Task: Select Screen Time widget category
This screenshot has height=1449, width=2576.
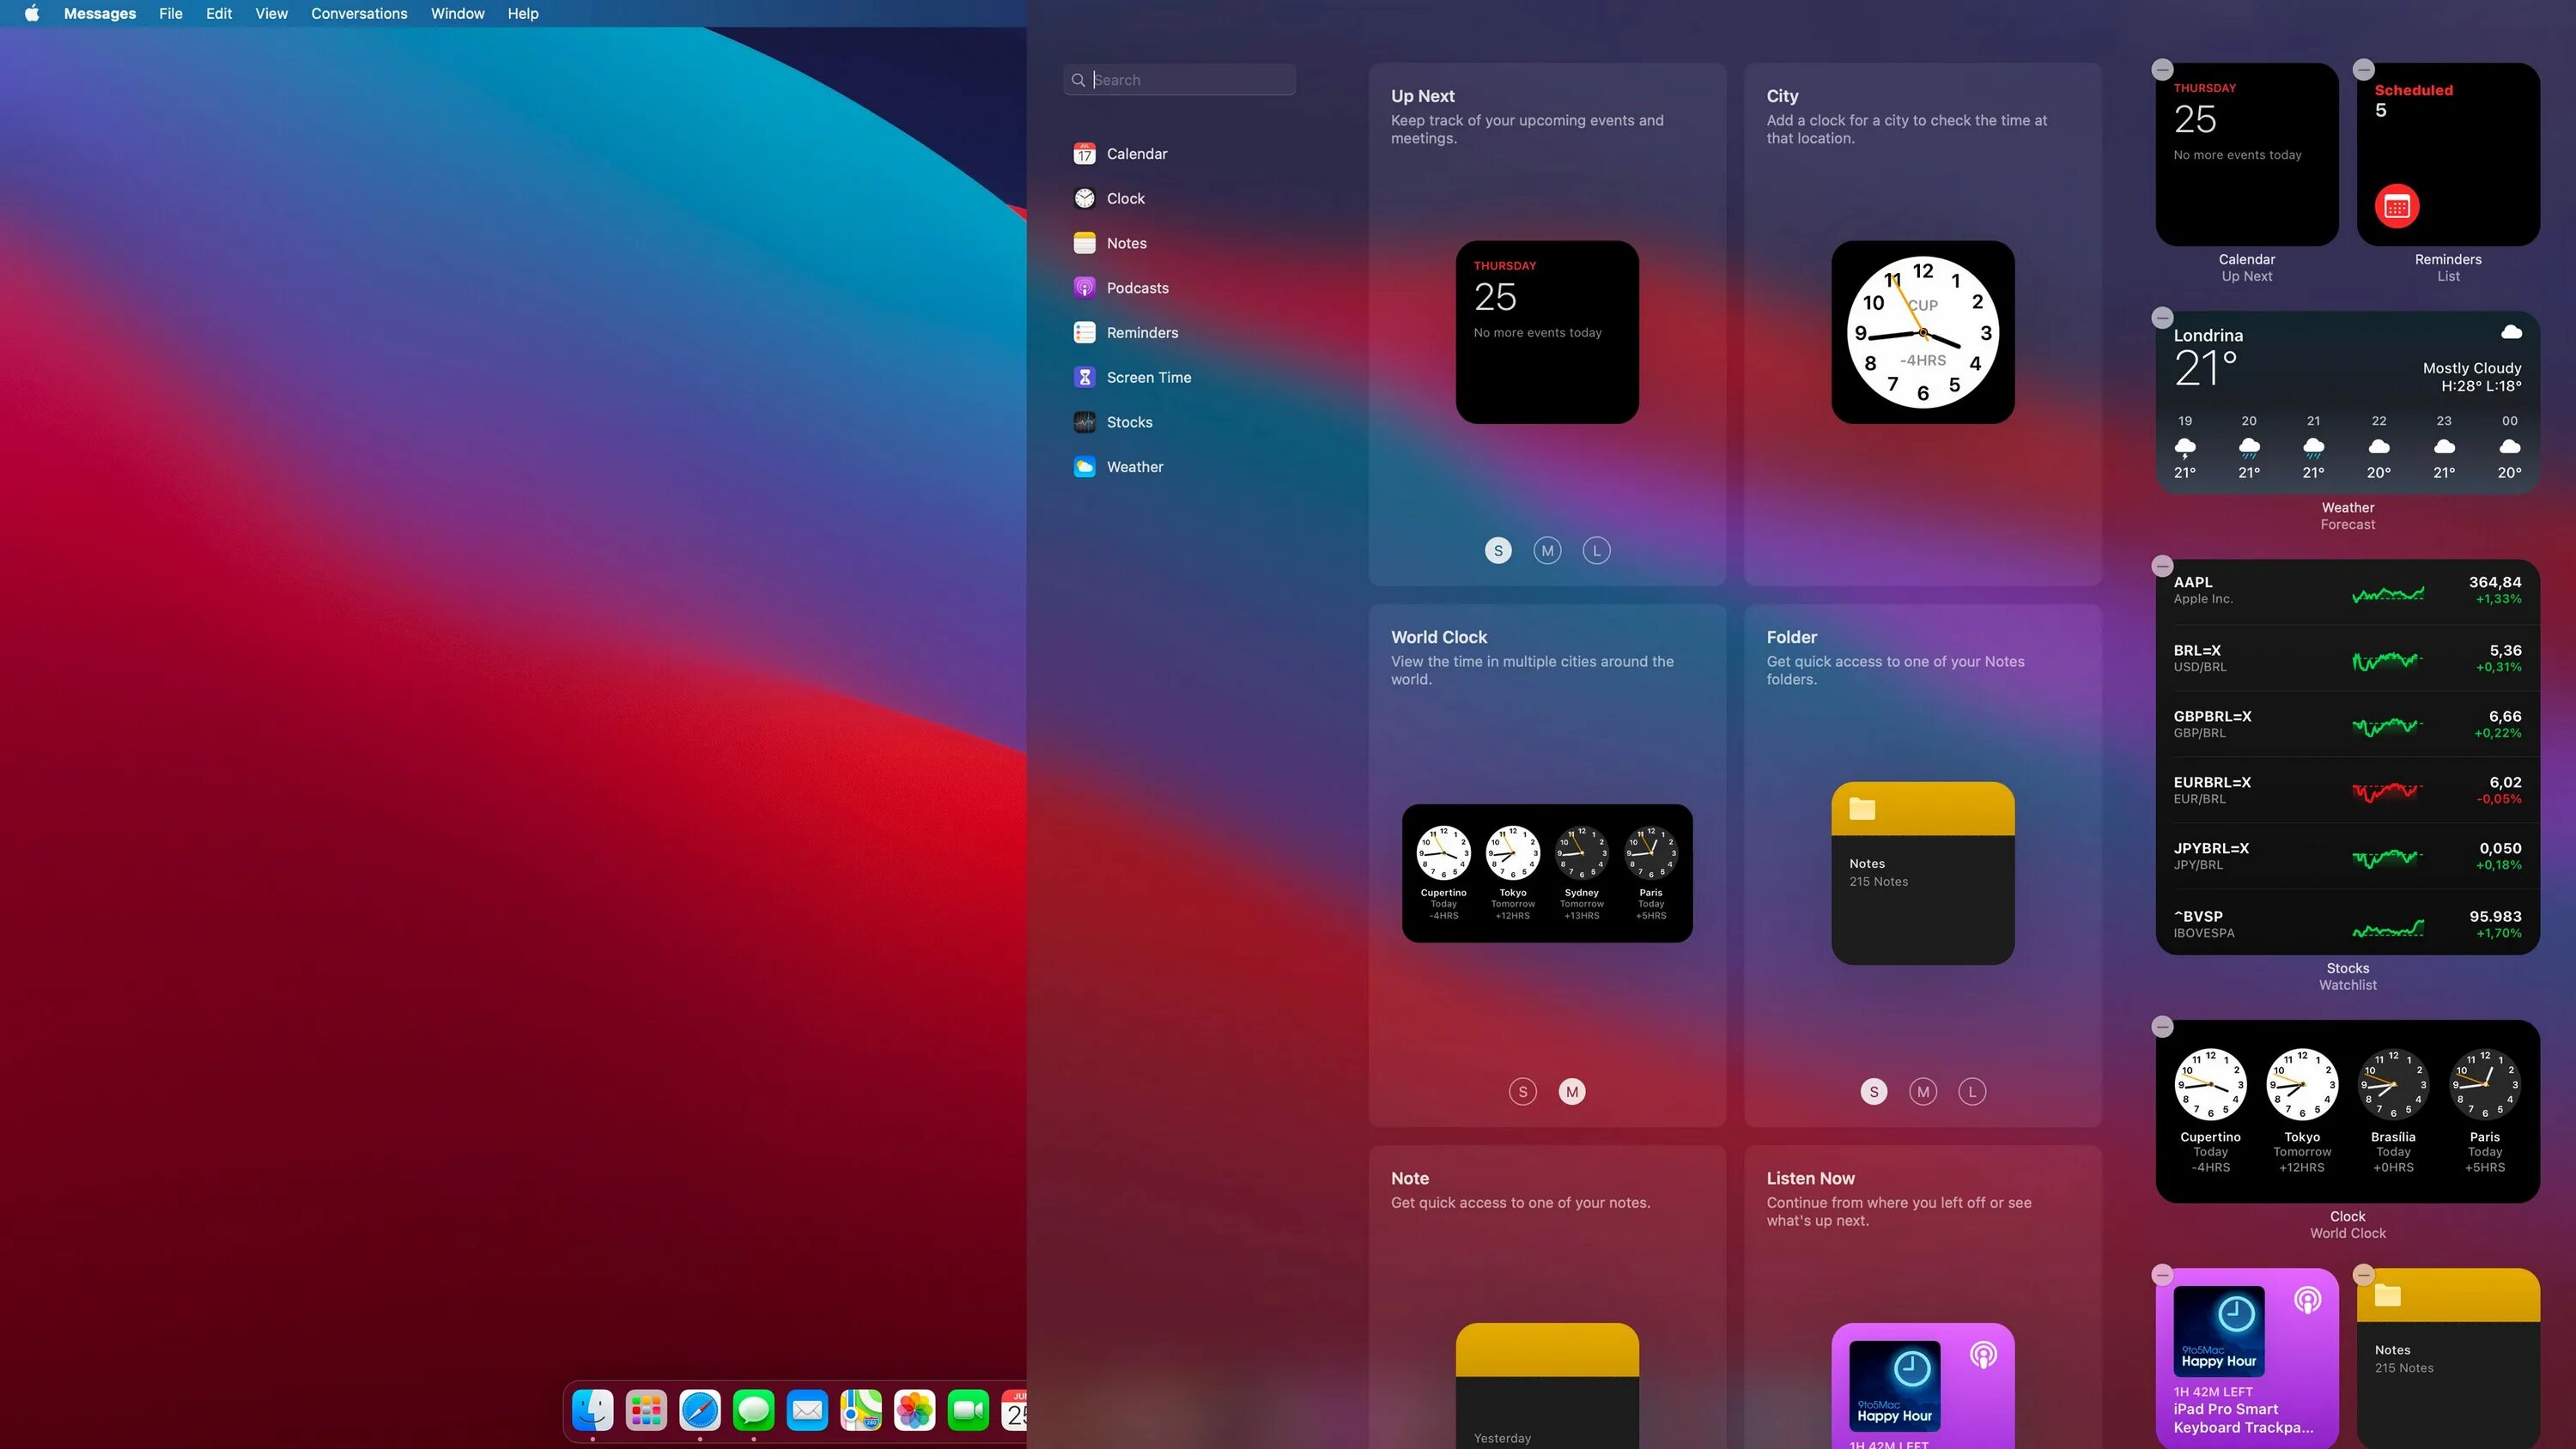Action: [x=1148, y=378]
